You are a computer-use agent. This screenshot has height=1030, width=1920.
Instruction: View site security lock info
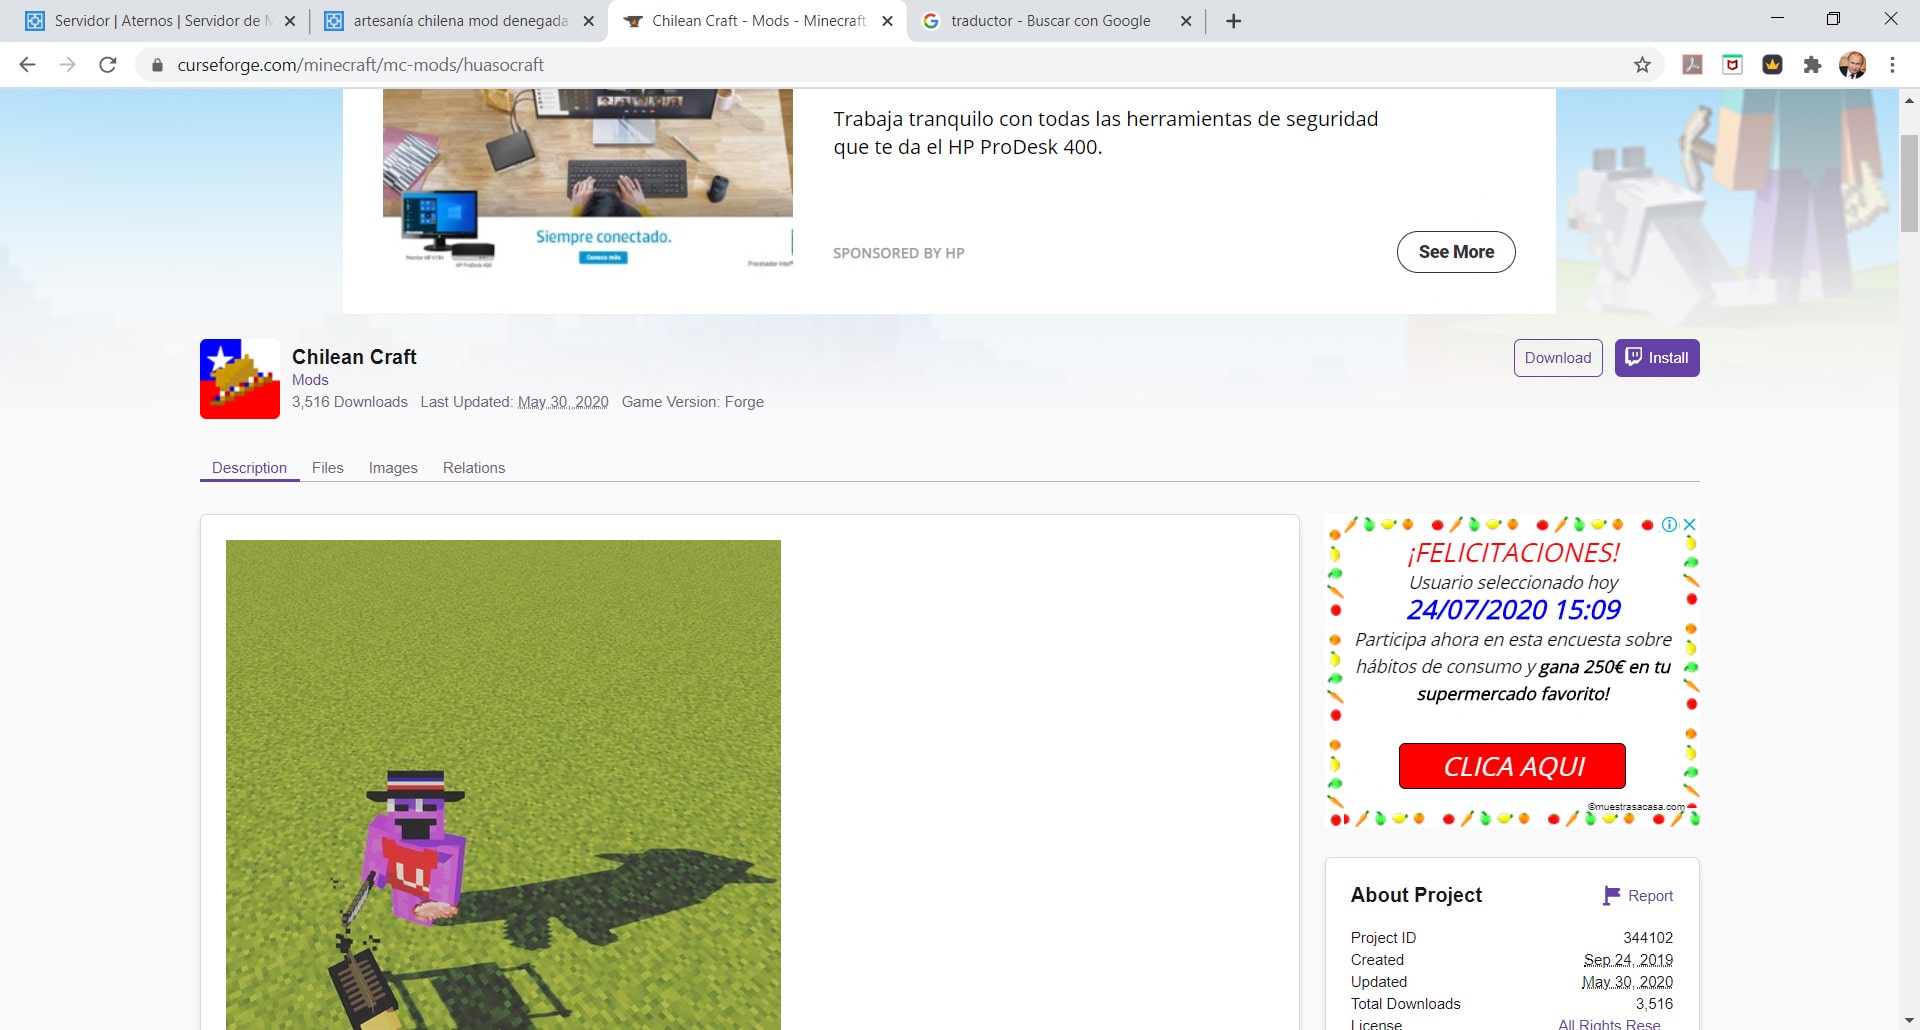click(x=157, y=65)
